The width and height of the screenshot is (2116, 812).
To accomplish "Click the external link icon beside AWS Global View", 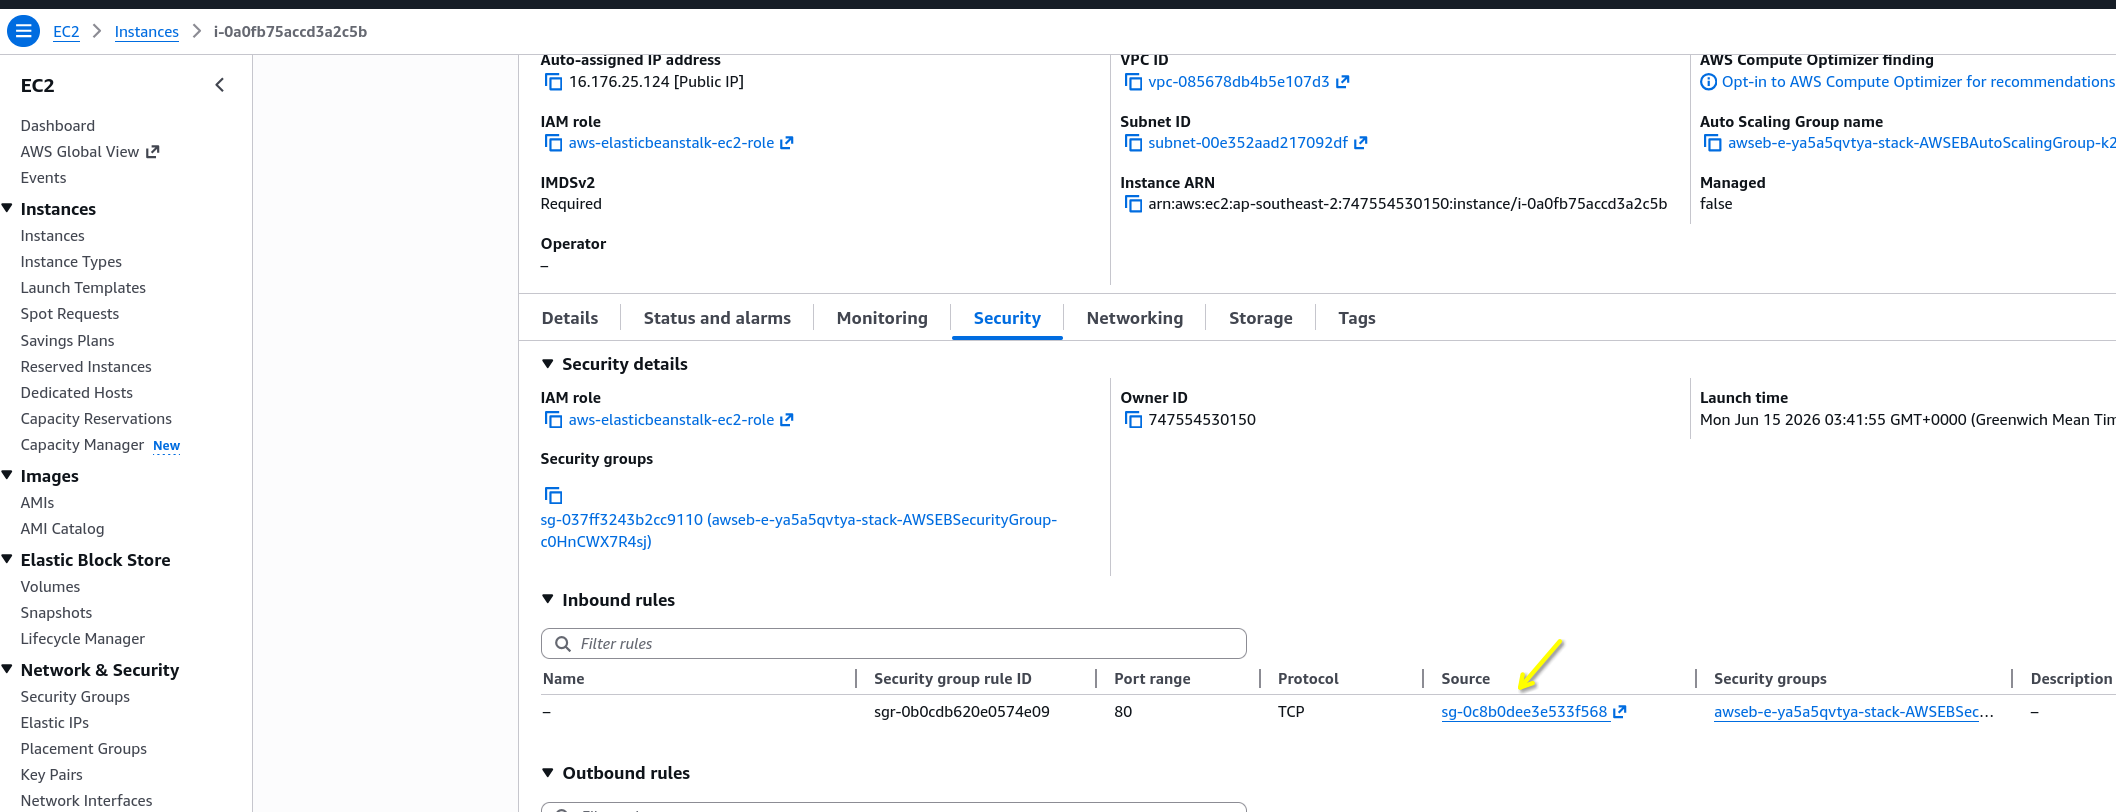I will 153,152.
